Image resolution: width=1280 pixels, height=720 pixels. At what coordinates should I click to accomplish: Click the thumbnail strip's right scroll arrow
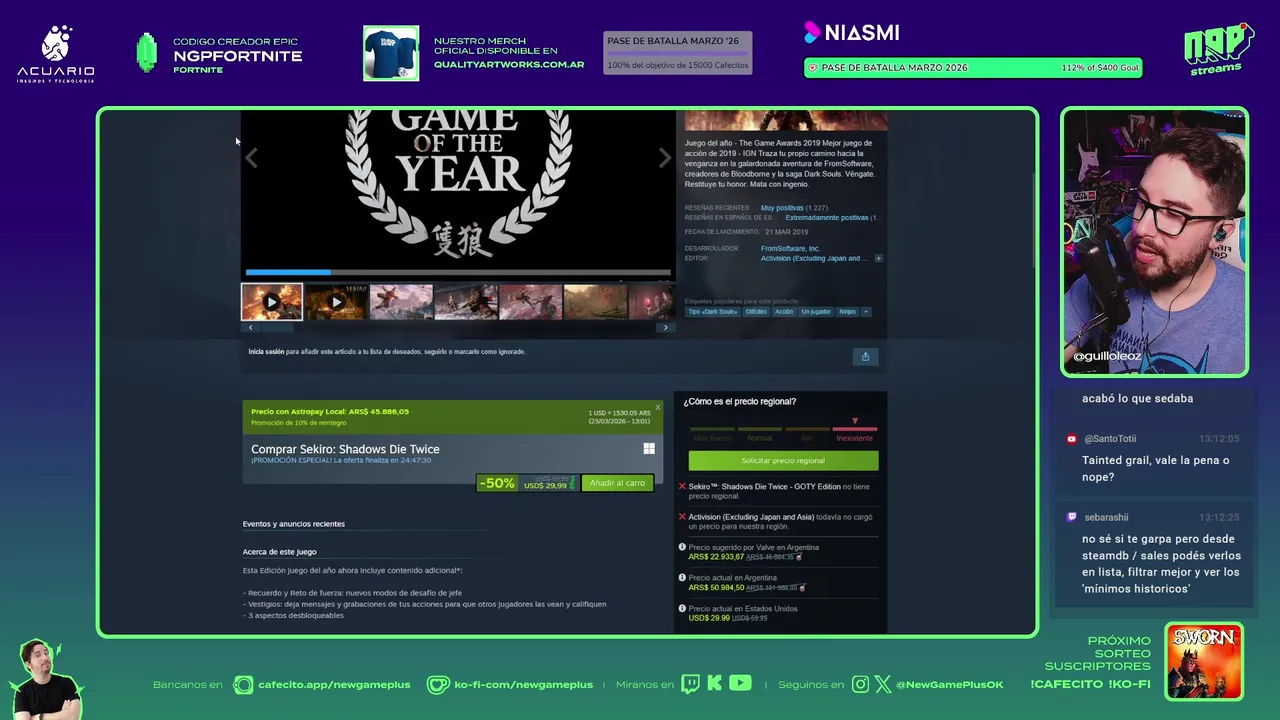665,328
